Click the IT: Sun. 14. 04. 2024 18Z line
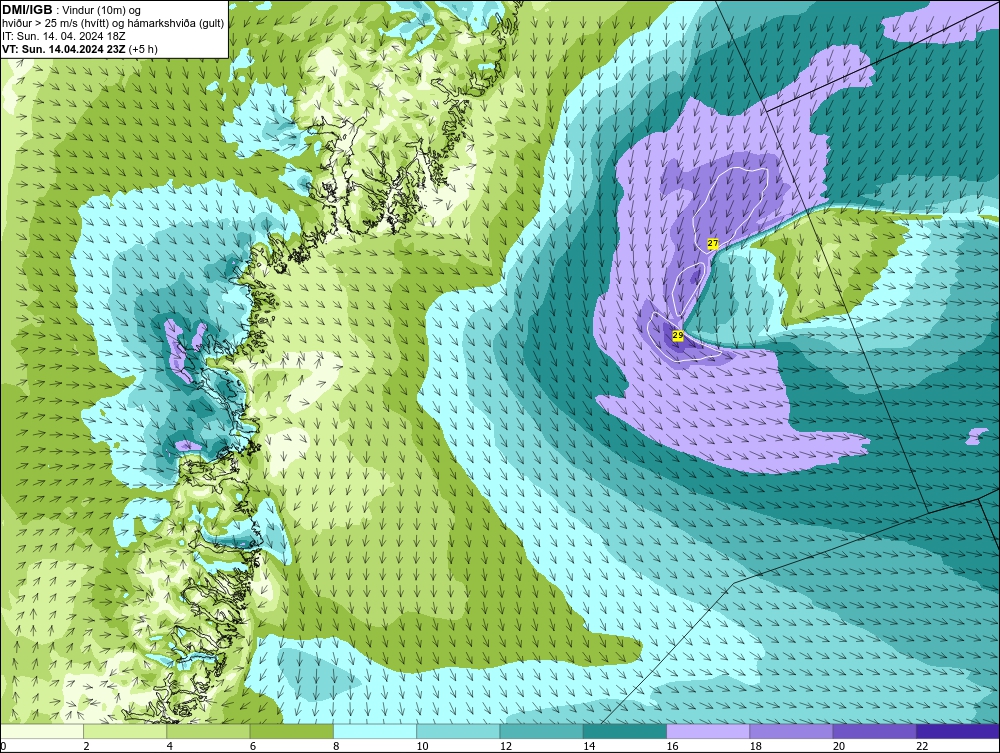The image size is (1000, 753). pos(64,36)
